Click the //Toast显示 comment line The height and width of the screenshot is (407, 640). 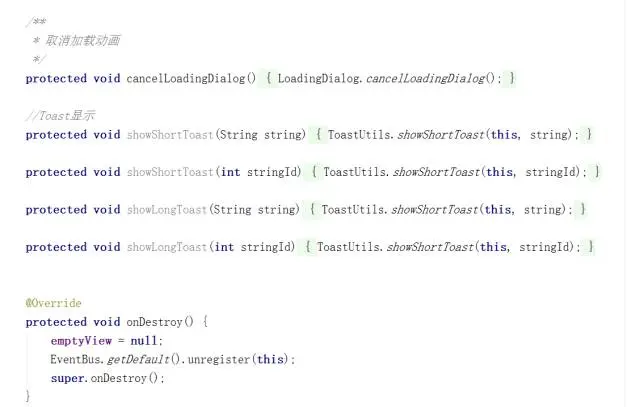point(60,116)
